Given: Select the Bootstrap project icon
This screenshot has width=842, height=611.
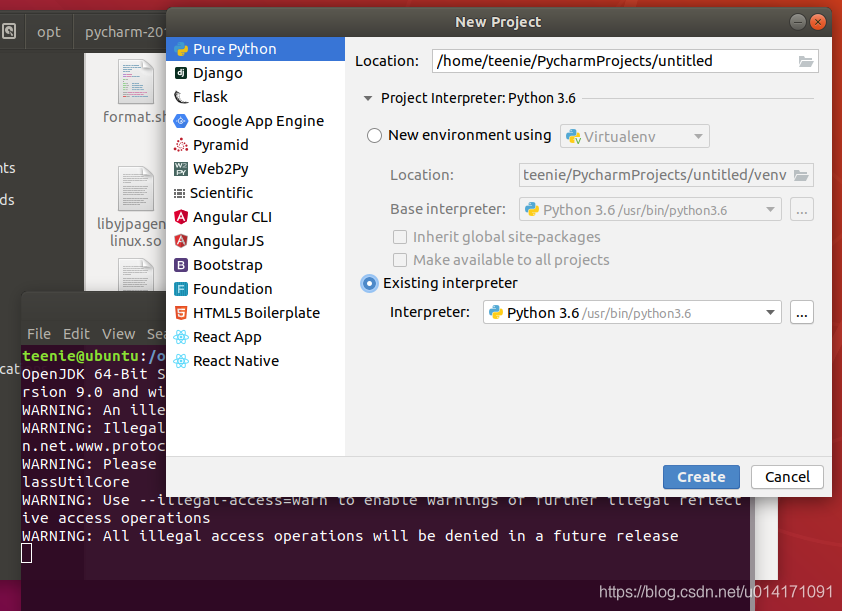Looking at the screenshot, I should 181,265.
